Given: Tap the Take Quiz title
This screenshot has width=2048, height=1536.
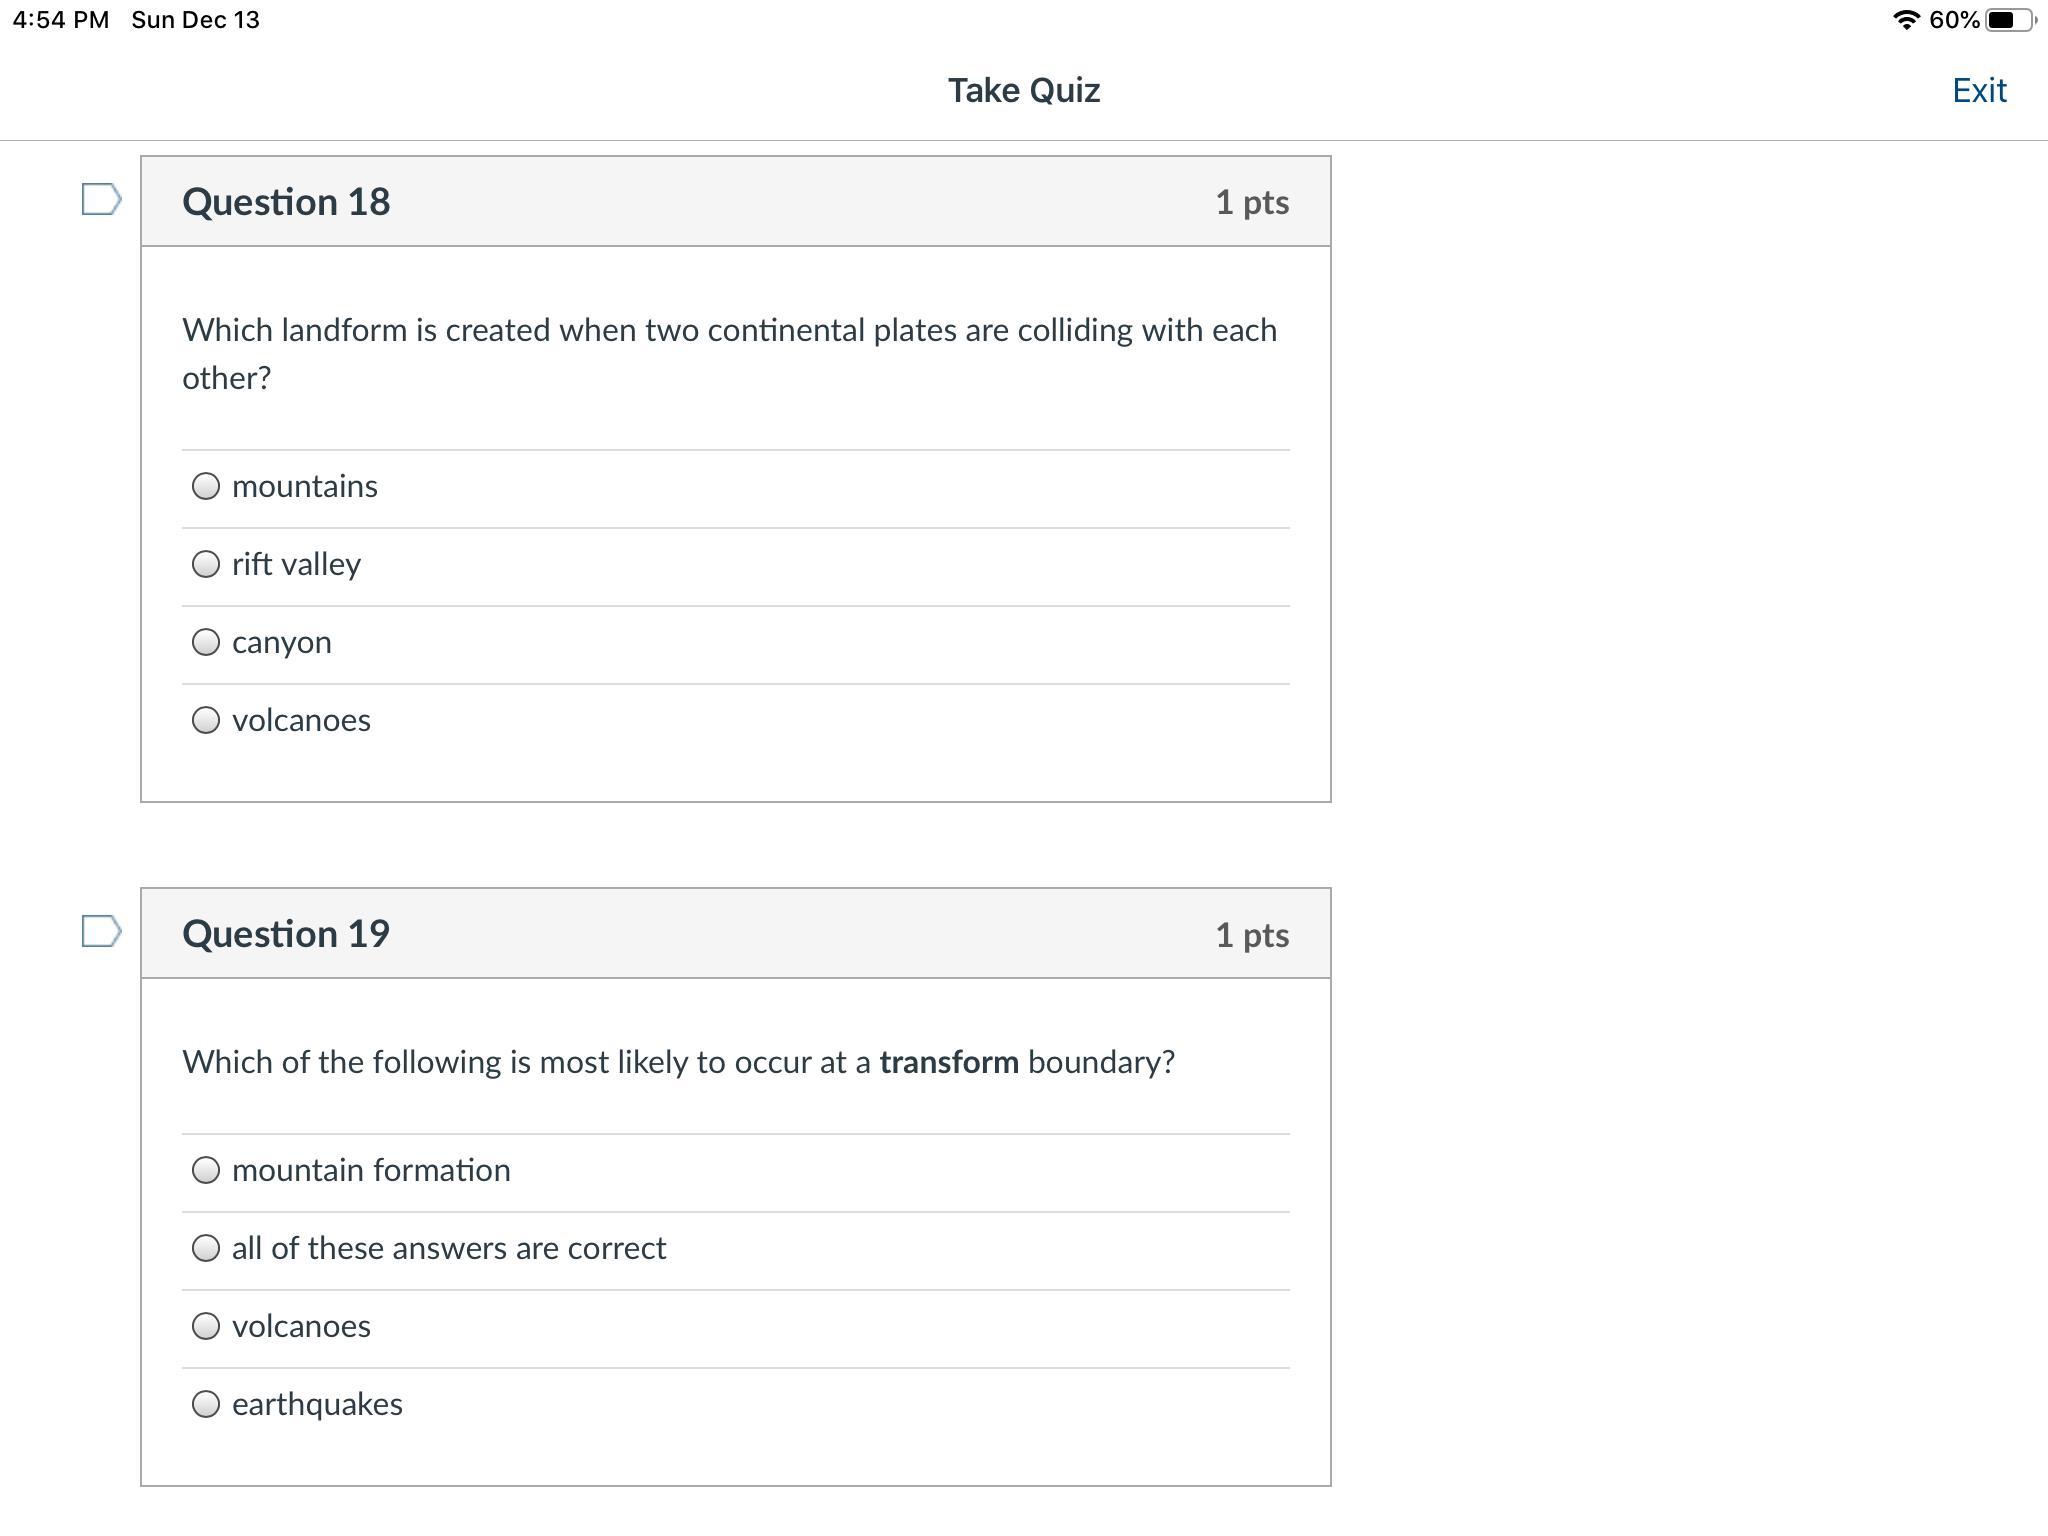Looking at the screenshot, I should point(1024,90).
